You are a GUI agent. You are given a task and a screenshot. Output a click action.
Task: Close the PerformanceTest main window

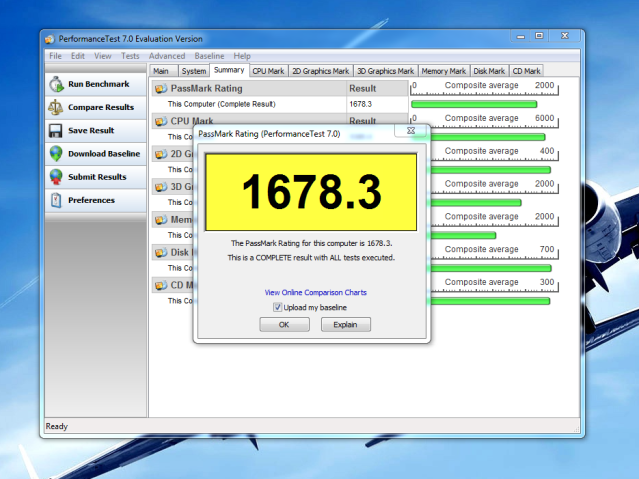pyautogui.click(x=564, y=36)
